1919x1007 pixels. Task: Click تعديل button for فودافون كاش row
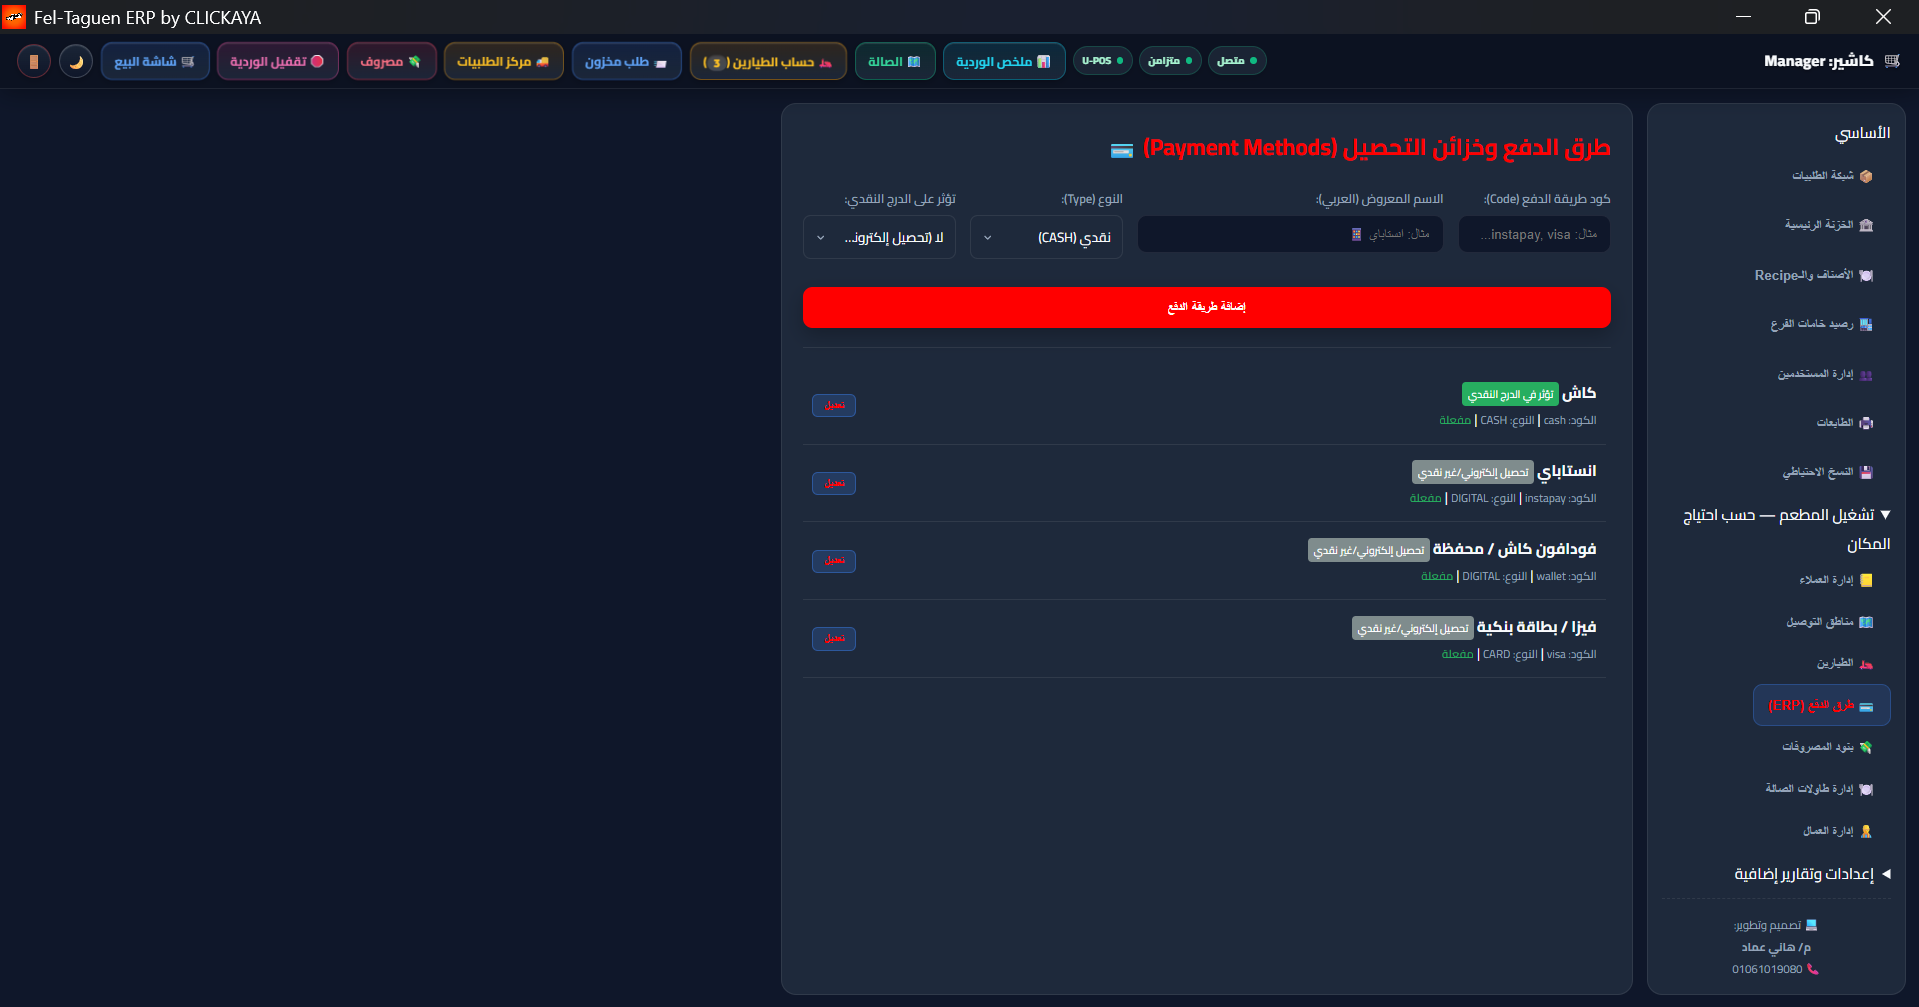(834, 561)
